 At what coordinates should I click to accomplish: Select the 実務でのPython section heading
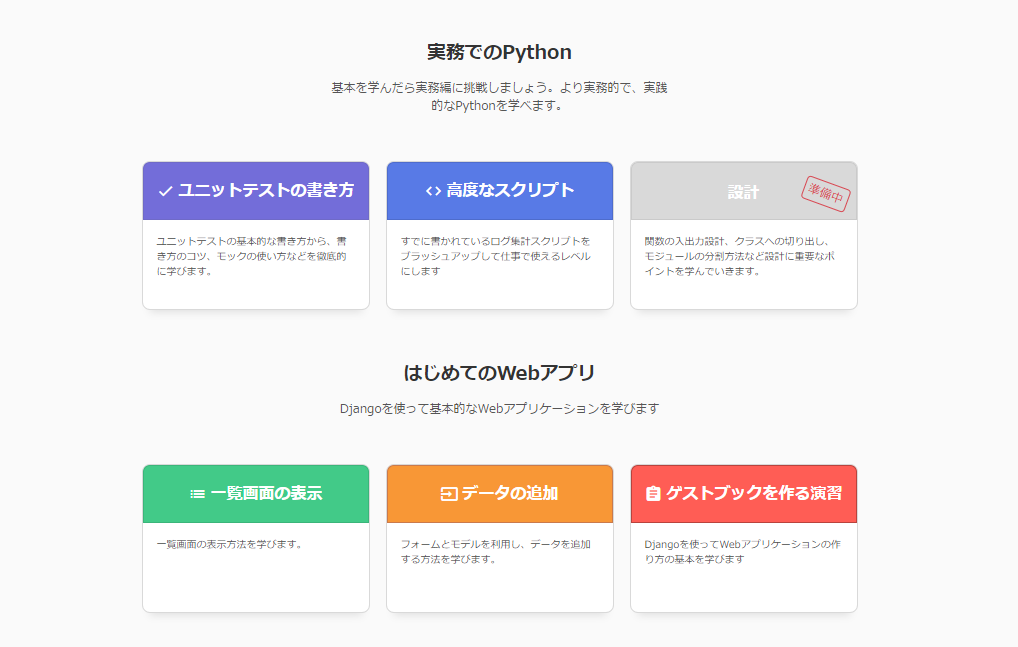click(x=499, y=52)
